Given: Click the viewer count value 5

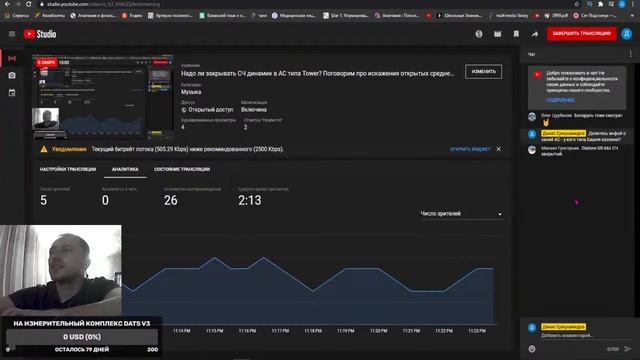Looking at the screenshot, I should [x=44, y=200].
